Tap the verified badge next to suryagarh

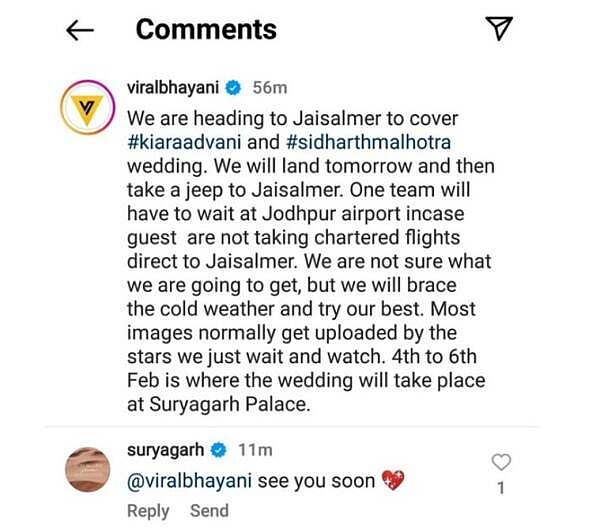(x=218, y=450)
